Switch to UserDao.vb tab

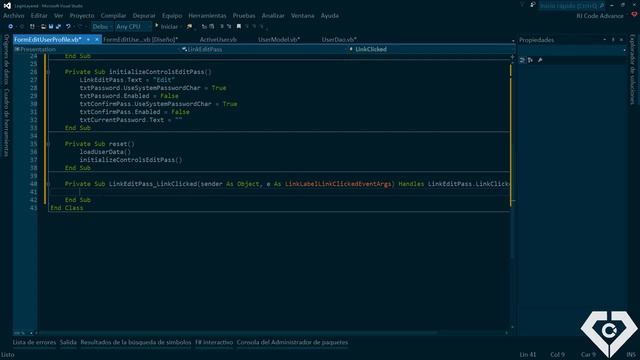coord(339,40)
